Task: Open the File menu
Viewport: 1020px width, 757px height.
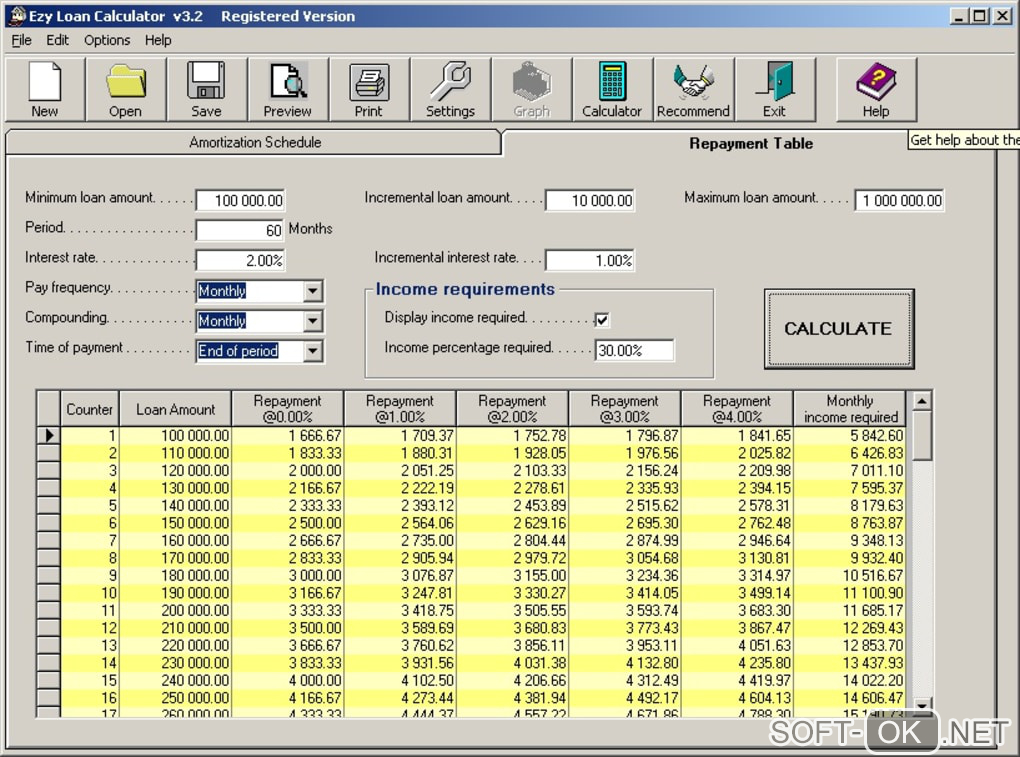Action: coord(21,40)
